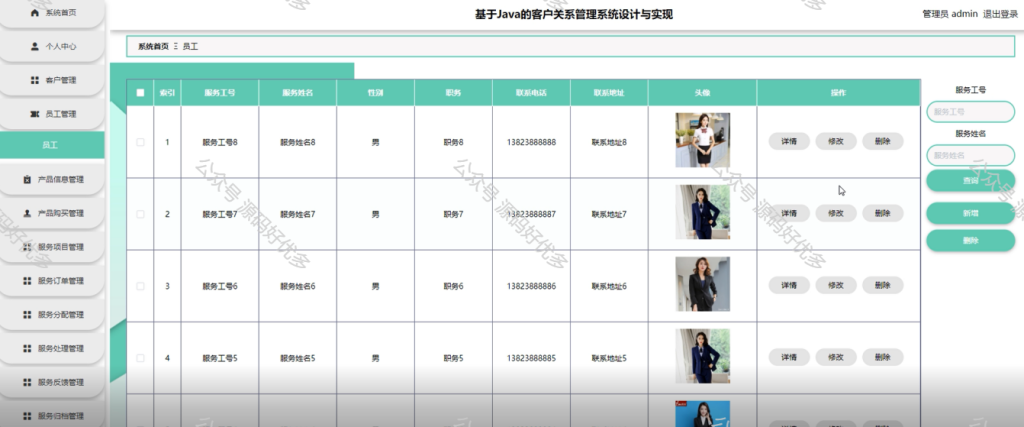Toggle the select-all checkbox in table header
This screenshot has width=1024, height=427.
click(140, 93)
